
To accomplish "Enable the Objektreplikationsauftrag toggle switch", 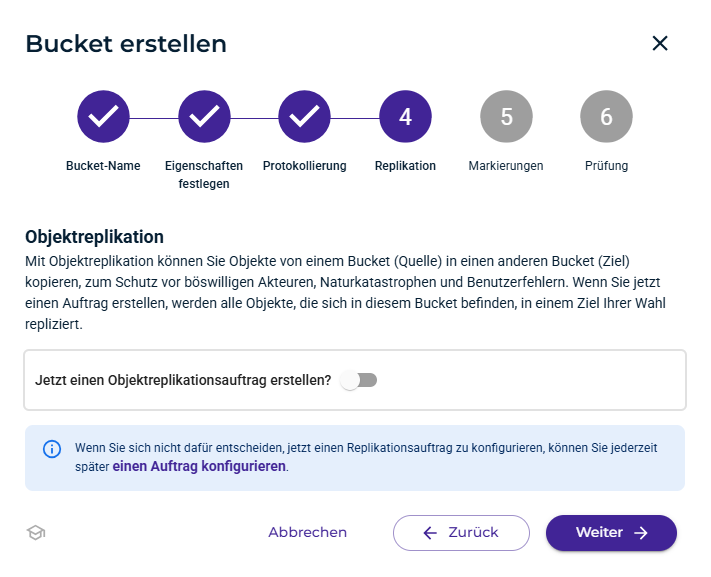I will (359, 380).
